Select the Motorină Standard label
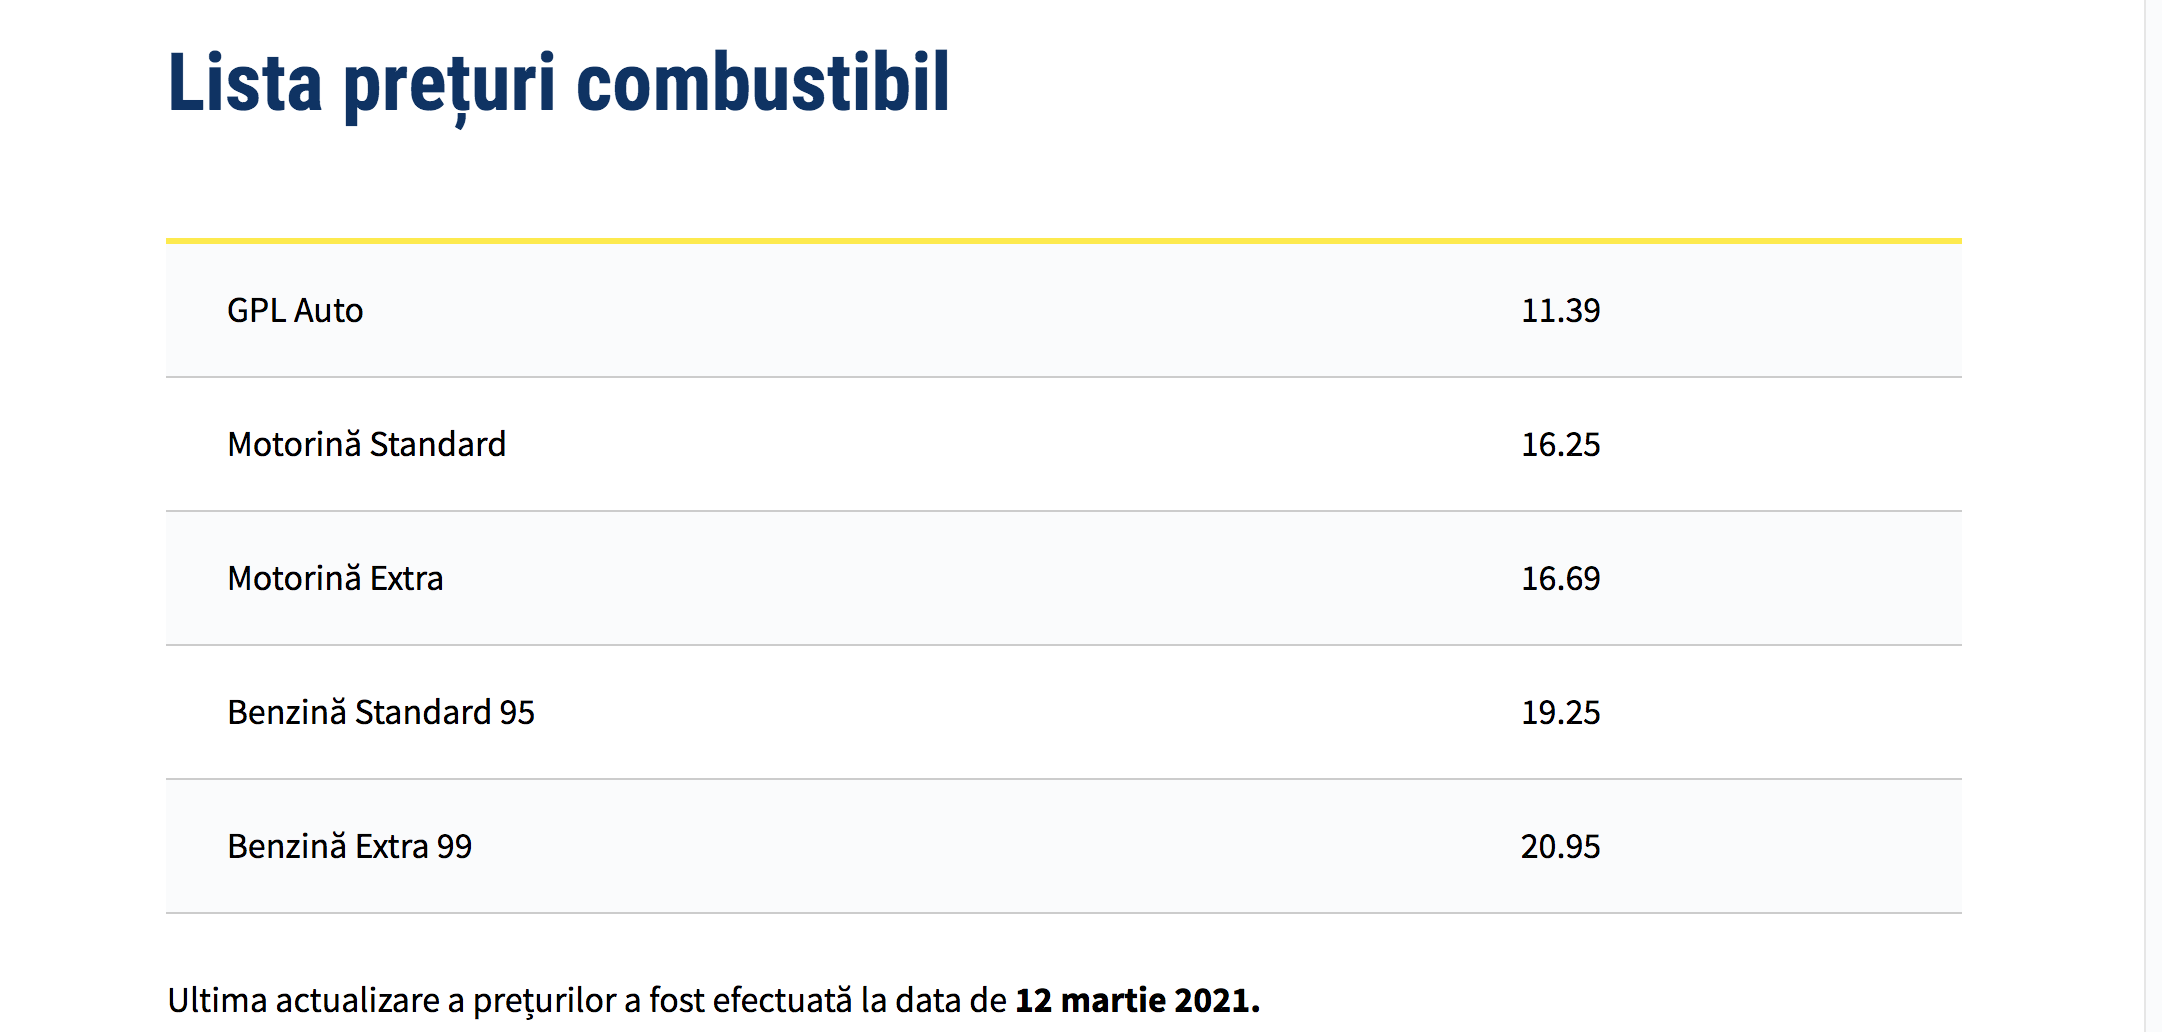 tap(366, 445)
